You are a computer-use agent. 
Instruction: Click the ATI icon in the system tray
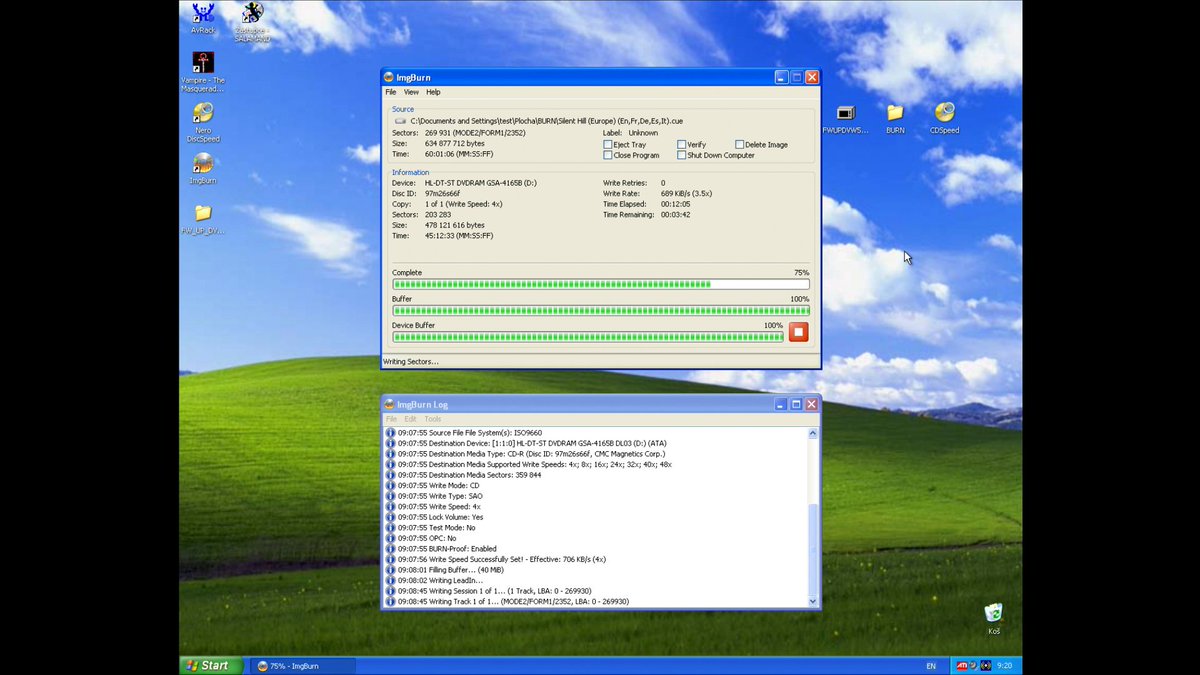(962, 665)
